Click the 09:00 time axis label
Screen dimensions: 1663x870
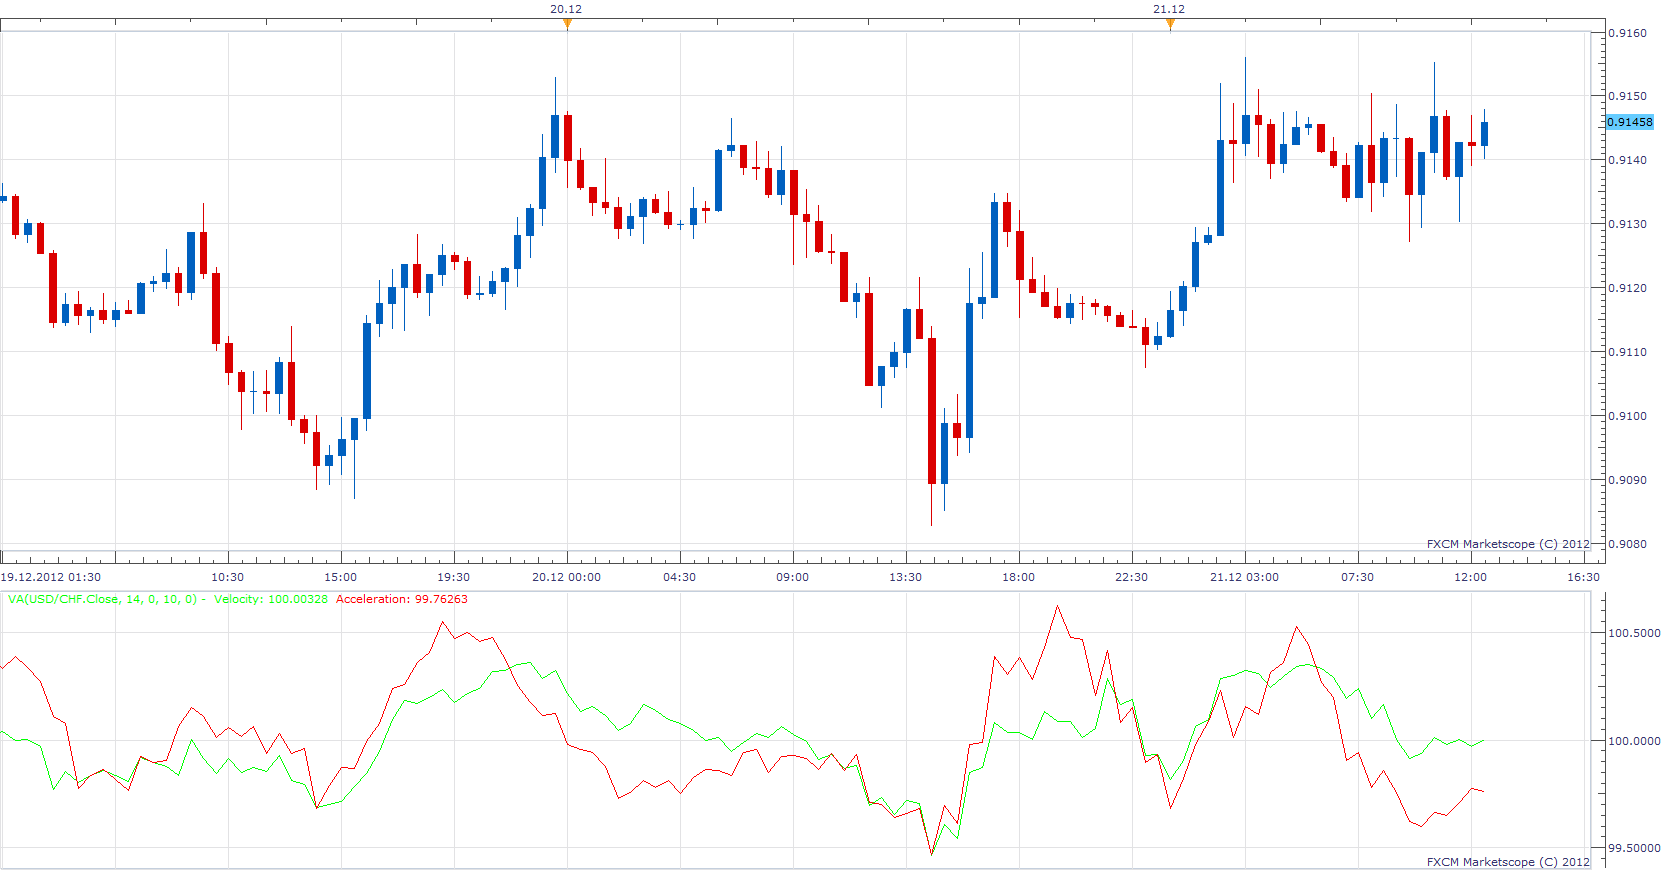pyautogui.click(x=793, y=577)
